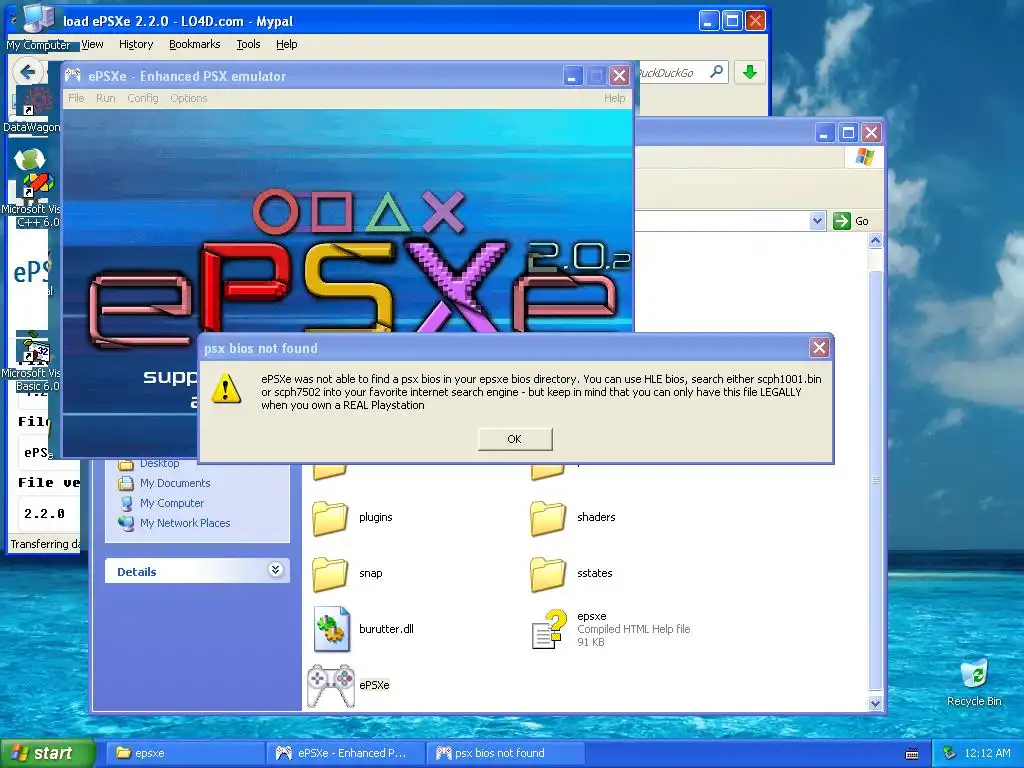This screenshot has width=1024, height=768.
Task: Click the taskbar keyboard language icon
Action: pyautogui.click(x=912, y=754)
